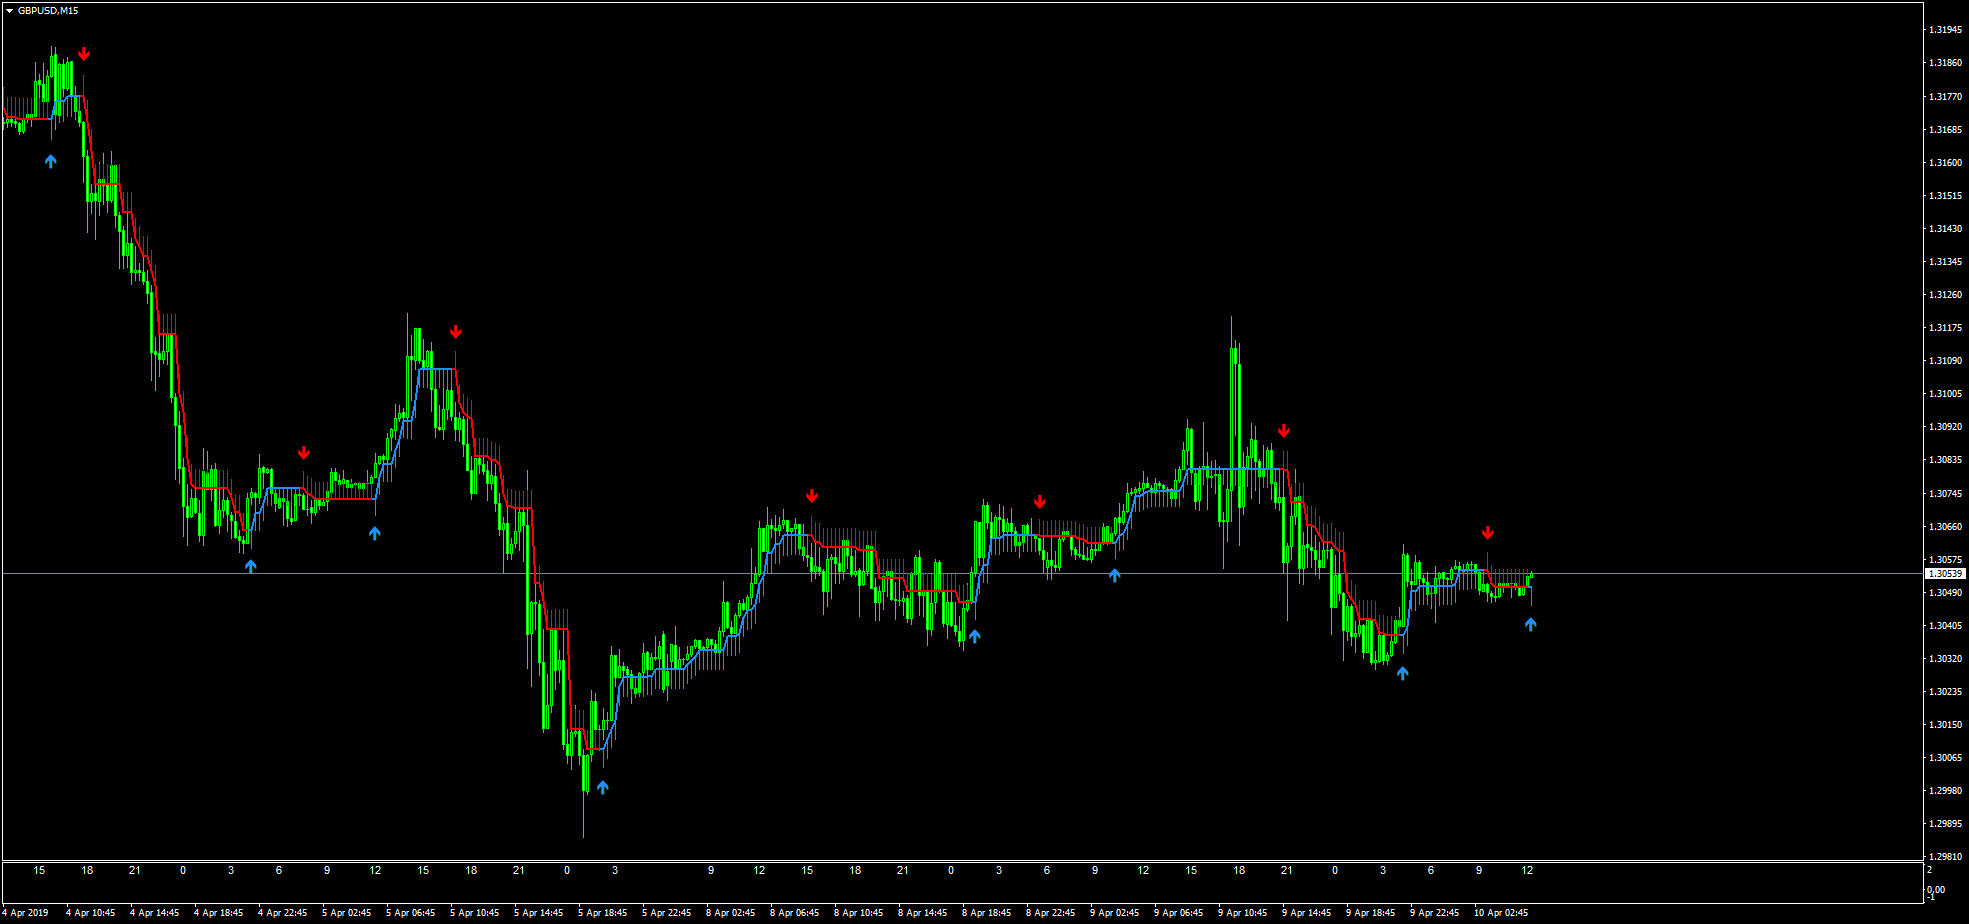
Task: Open the dropdown triangle beside GBPUSD,M15
Action: pyautogui.click(x=9, y=11)
